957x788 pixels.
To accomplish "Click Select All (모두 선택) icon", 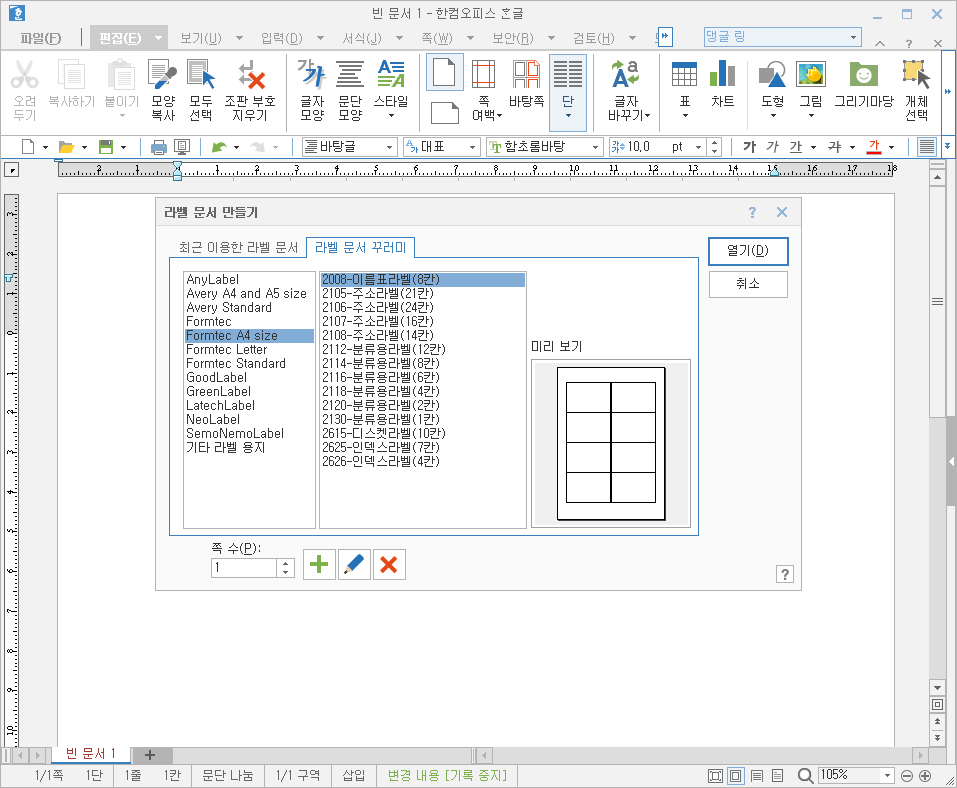I will point(201,75).
